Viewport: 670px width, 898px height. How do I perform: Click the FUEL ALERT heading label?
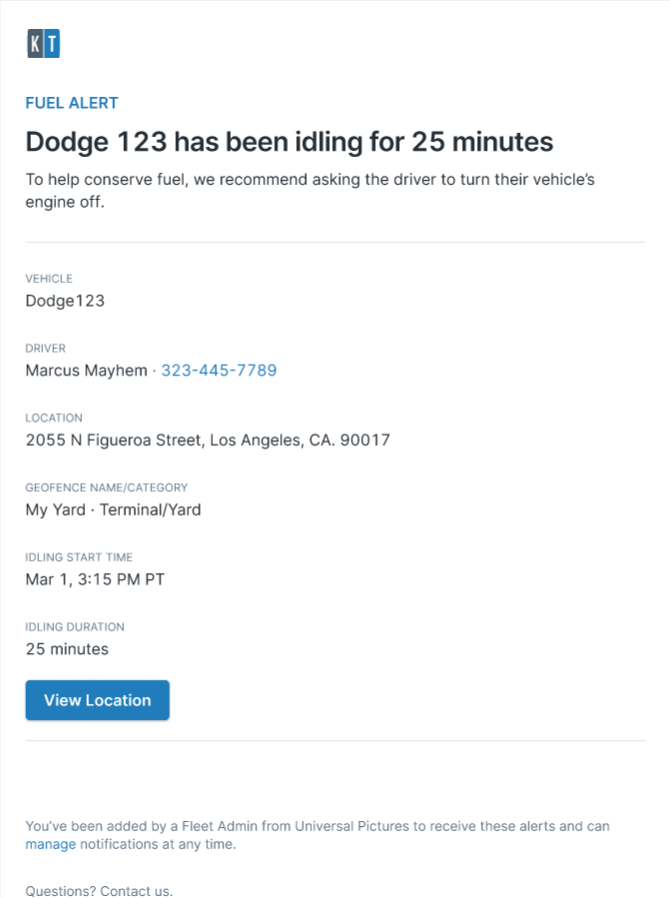pyautogui.click(x=72, y=103)
